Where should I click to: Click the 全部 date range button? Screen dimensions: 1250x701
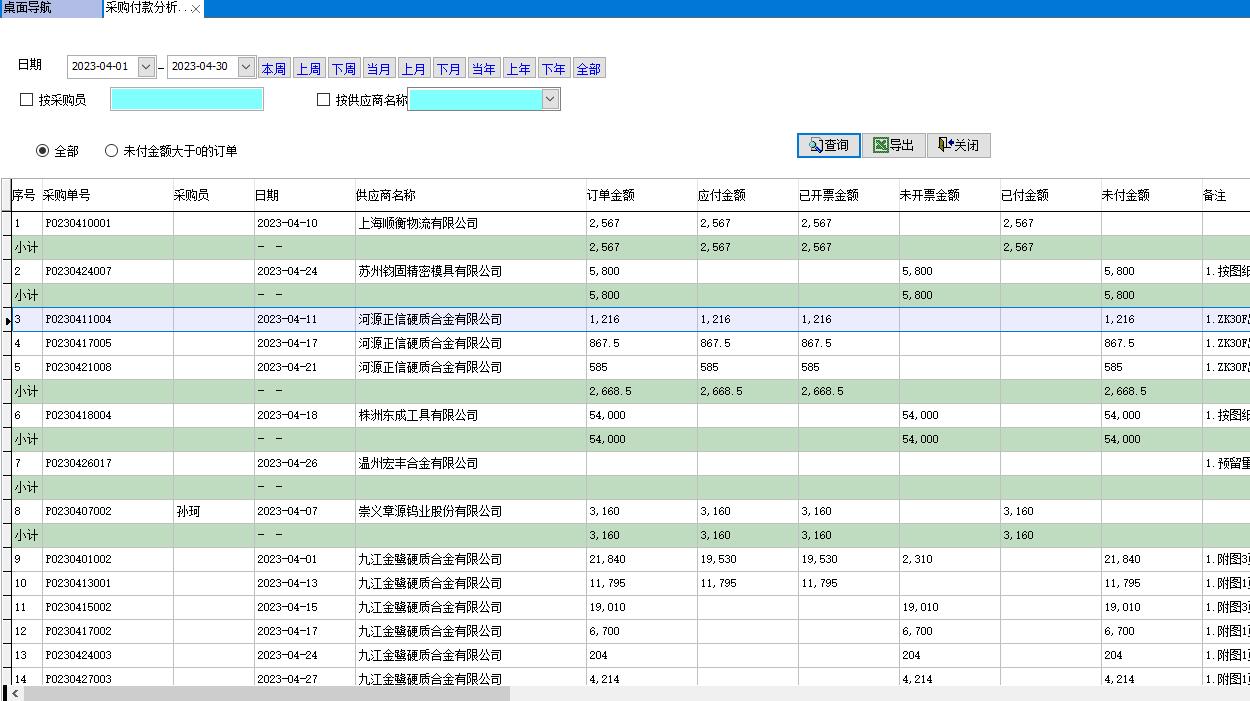(589, 67)
